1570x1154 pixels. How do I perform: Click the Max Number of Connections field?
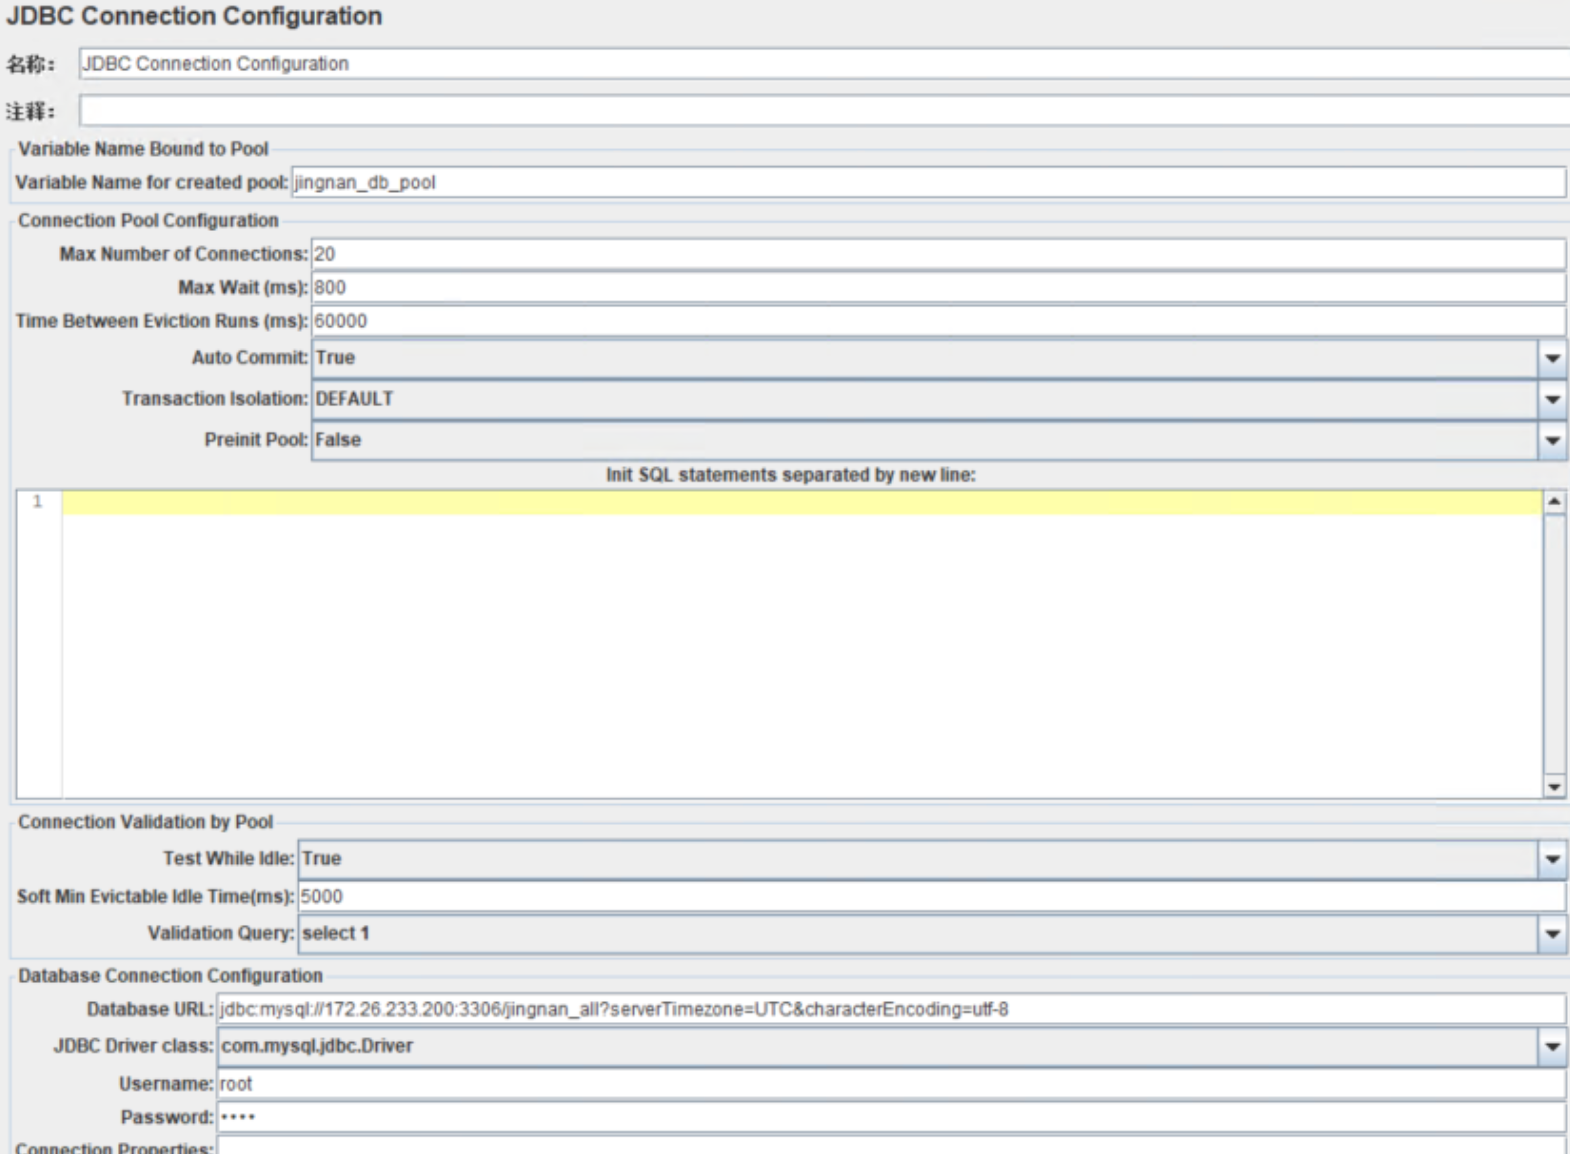click(x=938, y=254)
